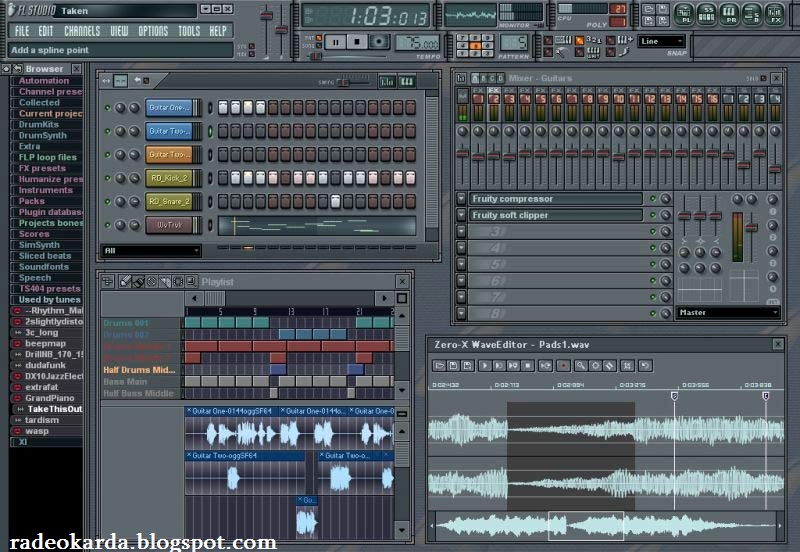Open the Step Sequencer with SS button
Viewport: 800px width, 552px height.
click(706, 14)
